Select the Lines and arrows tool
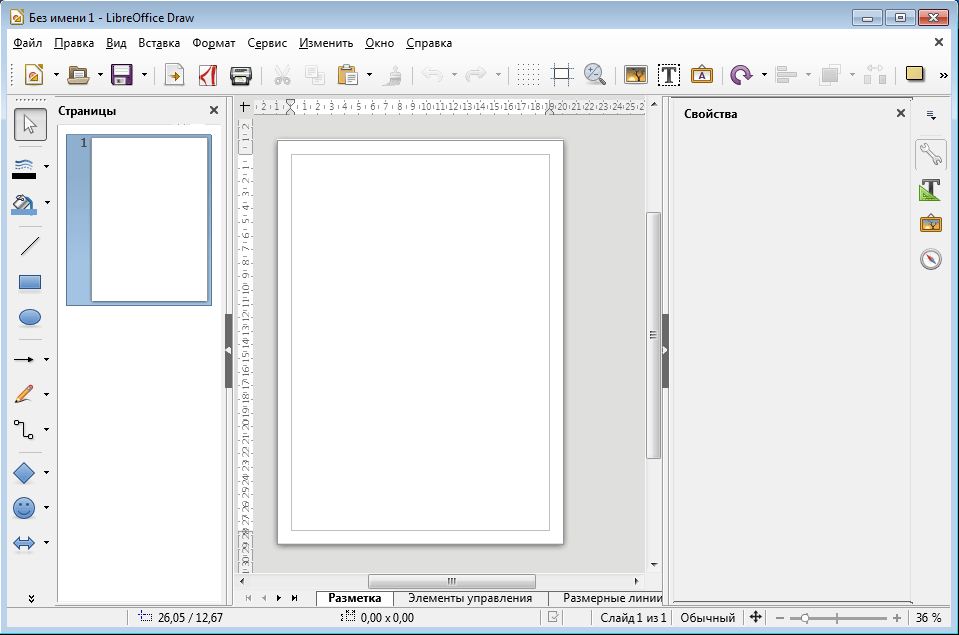This screenshot has width=959, height=635. click(24, 360)
